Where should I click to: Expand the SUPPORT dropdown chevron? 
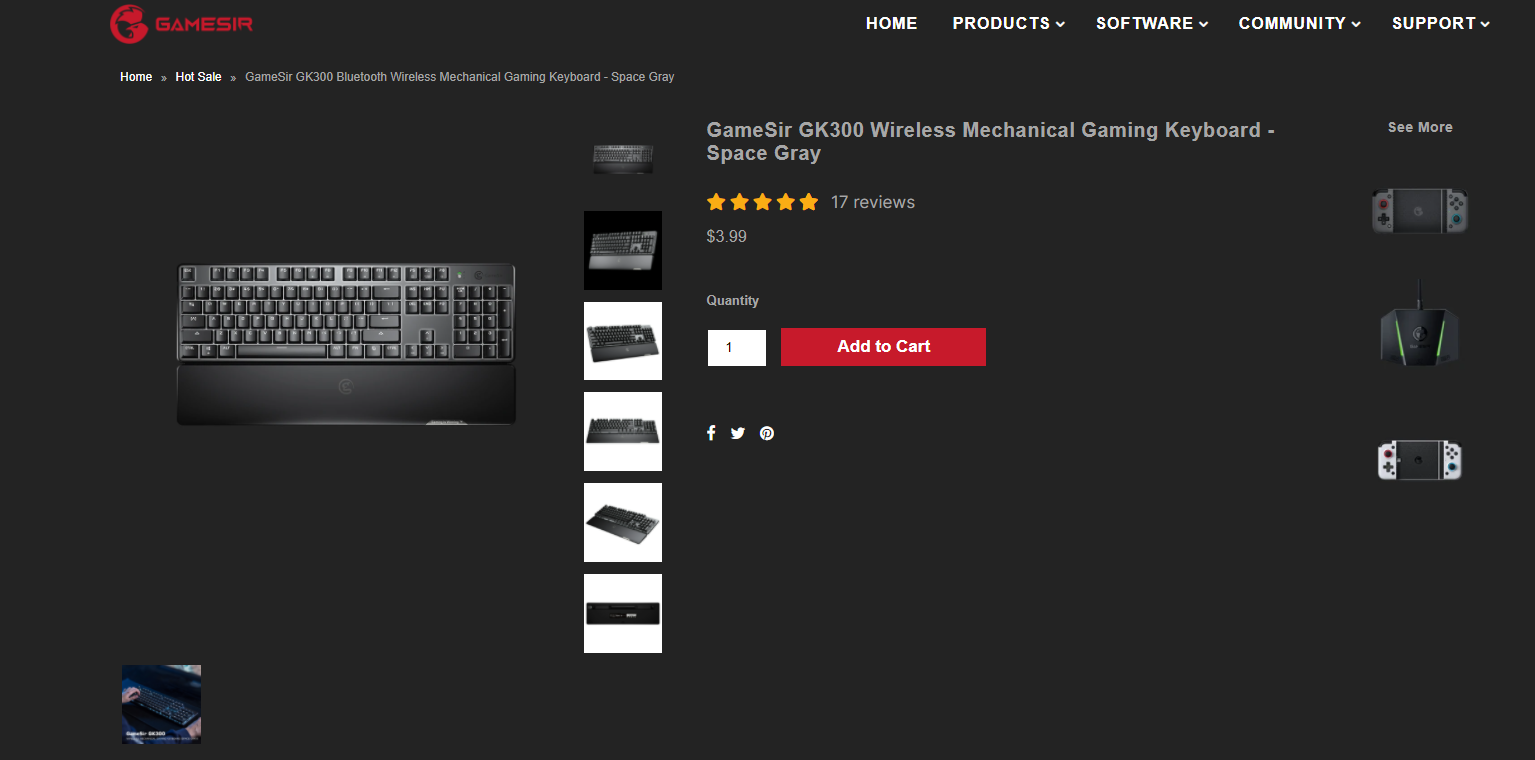tap(1485, 24)
